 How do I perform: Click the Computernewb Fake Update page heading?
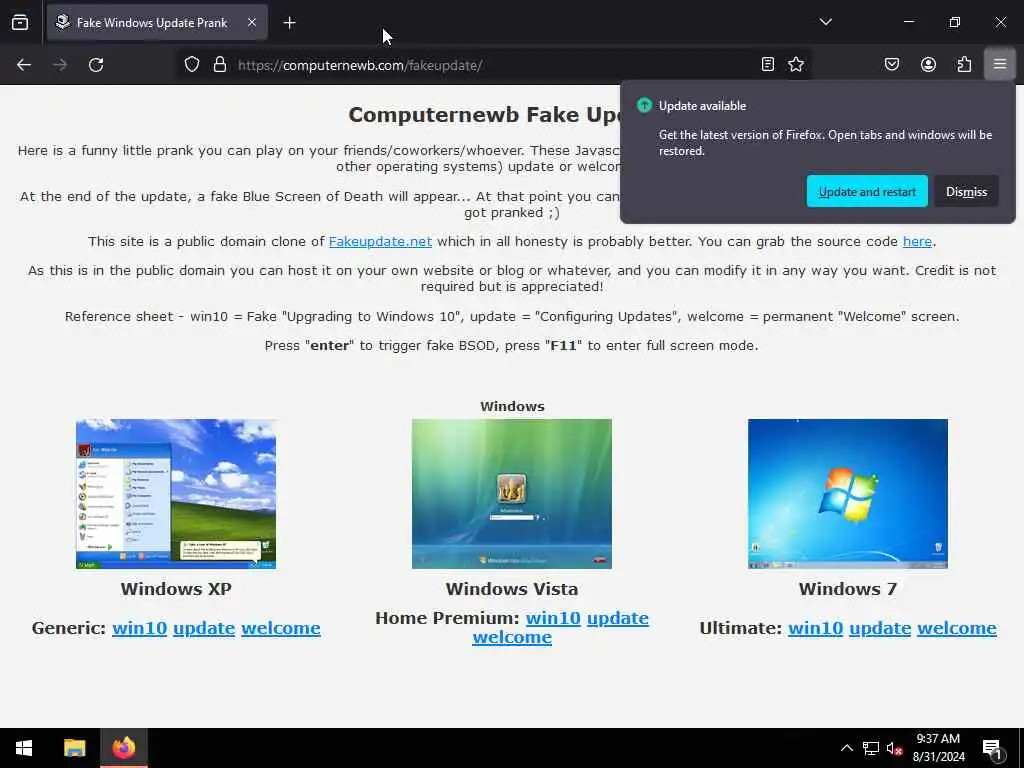tap(483, 115)
